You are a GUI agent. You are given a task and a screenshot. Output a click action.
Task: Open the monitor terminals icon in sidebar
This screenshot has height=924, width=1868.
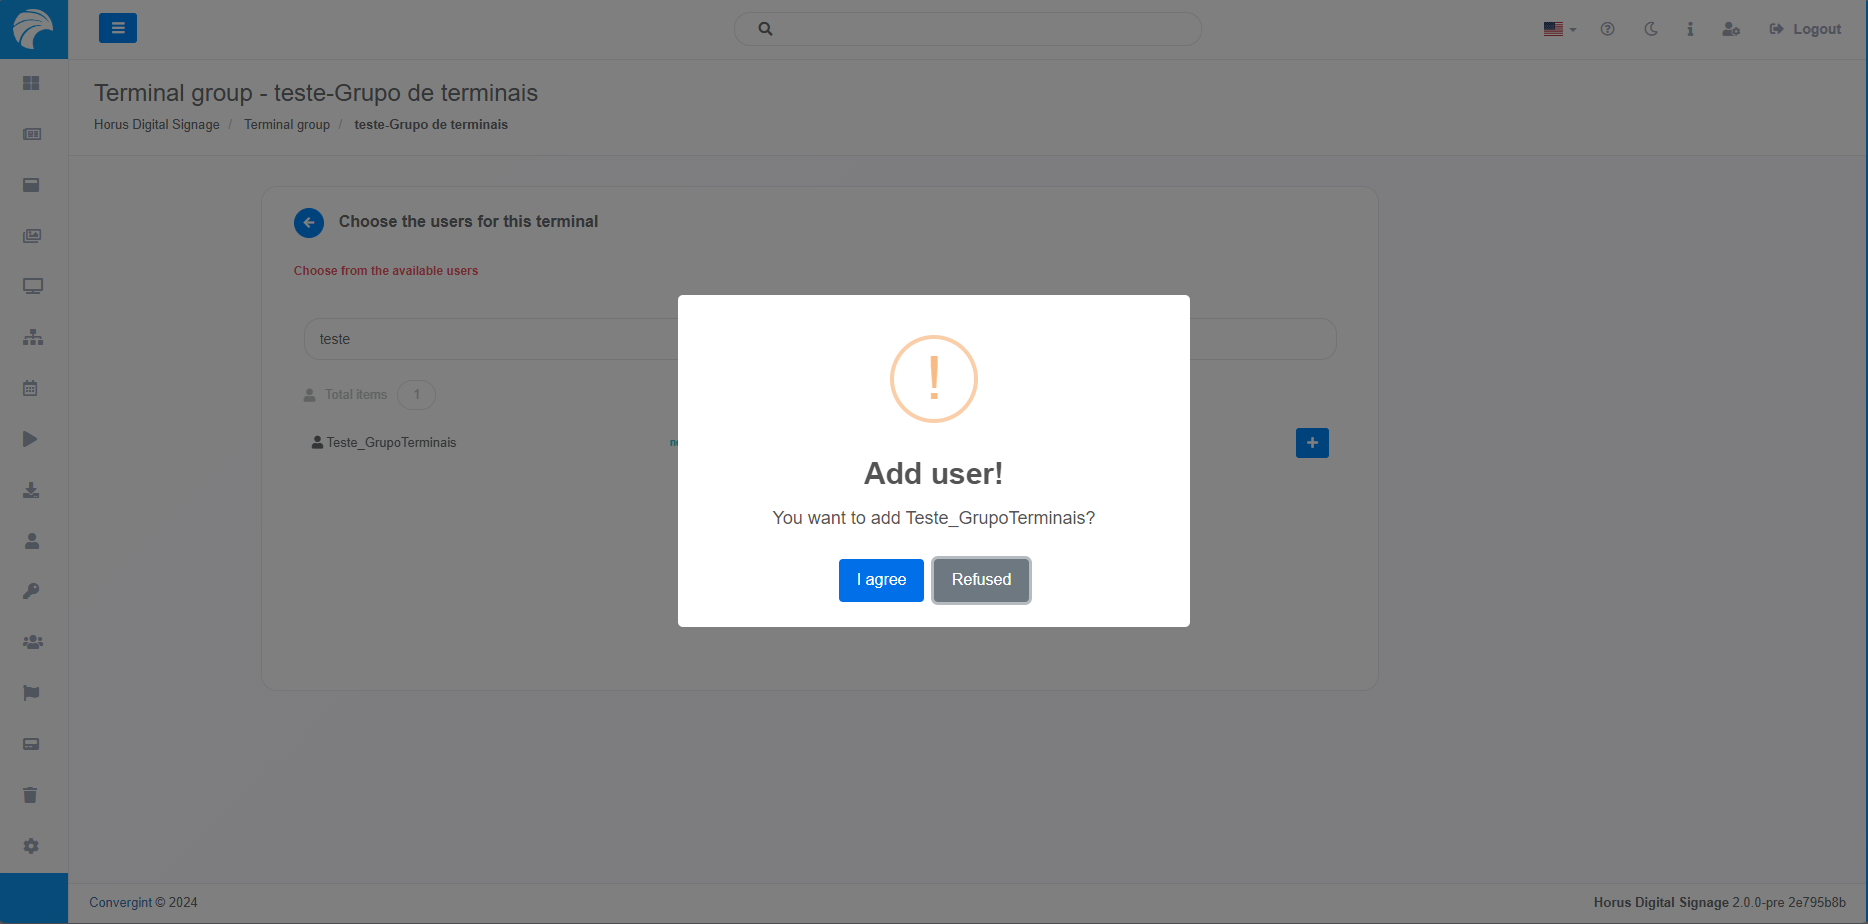[x=32, y=286]
